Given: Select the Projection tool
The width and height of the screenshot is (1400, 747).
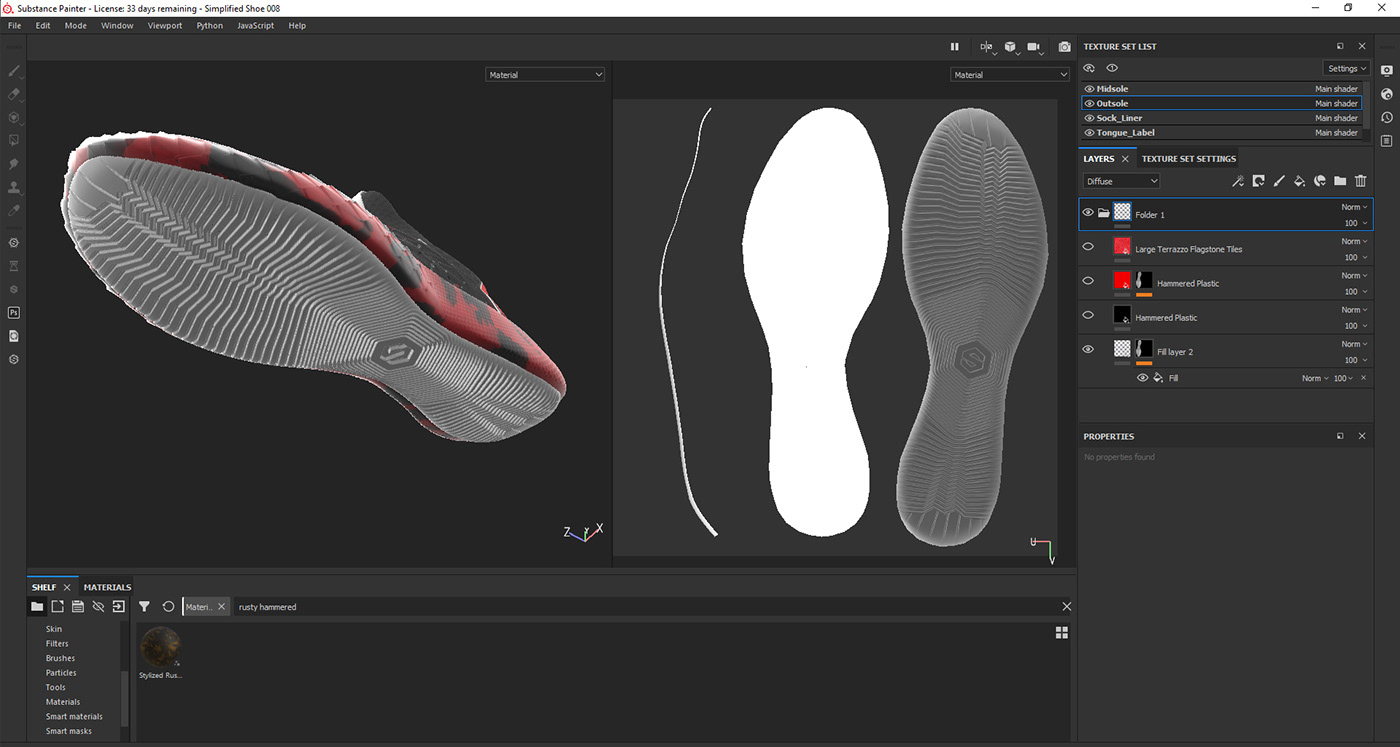Looking at the screenshot, I should (x=14, y=117).
